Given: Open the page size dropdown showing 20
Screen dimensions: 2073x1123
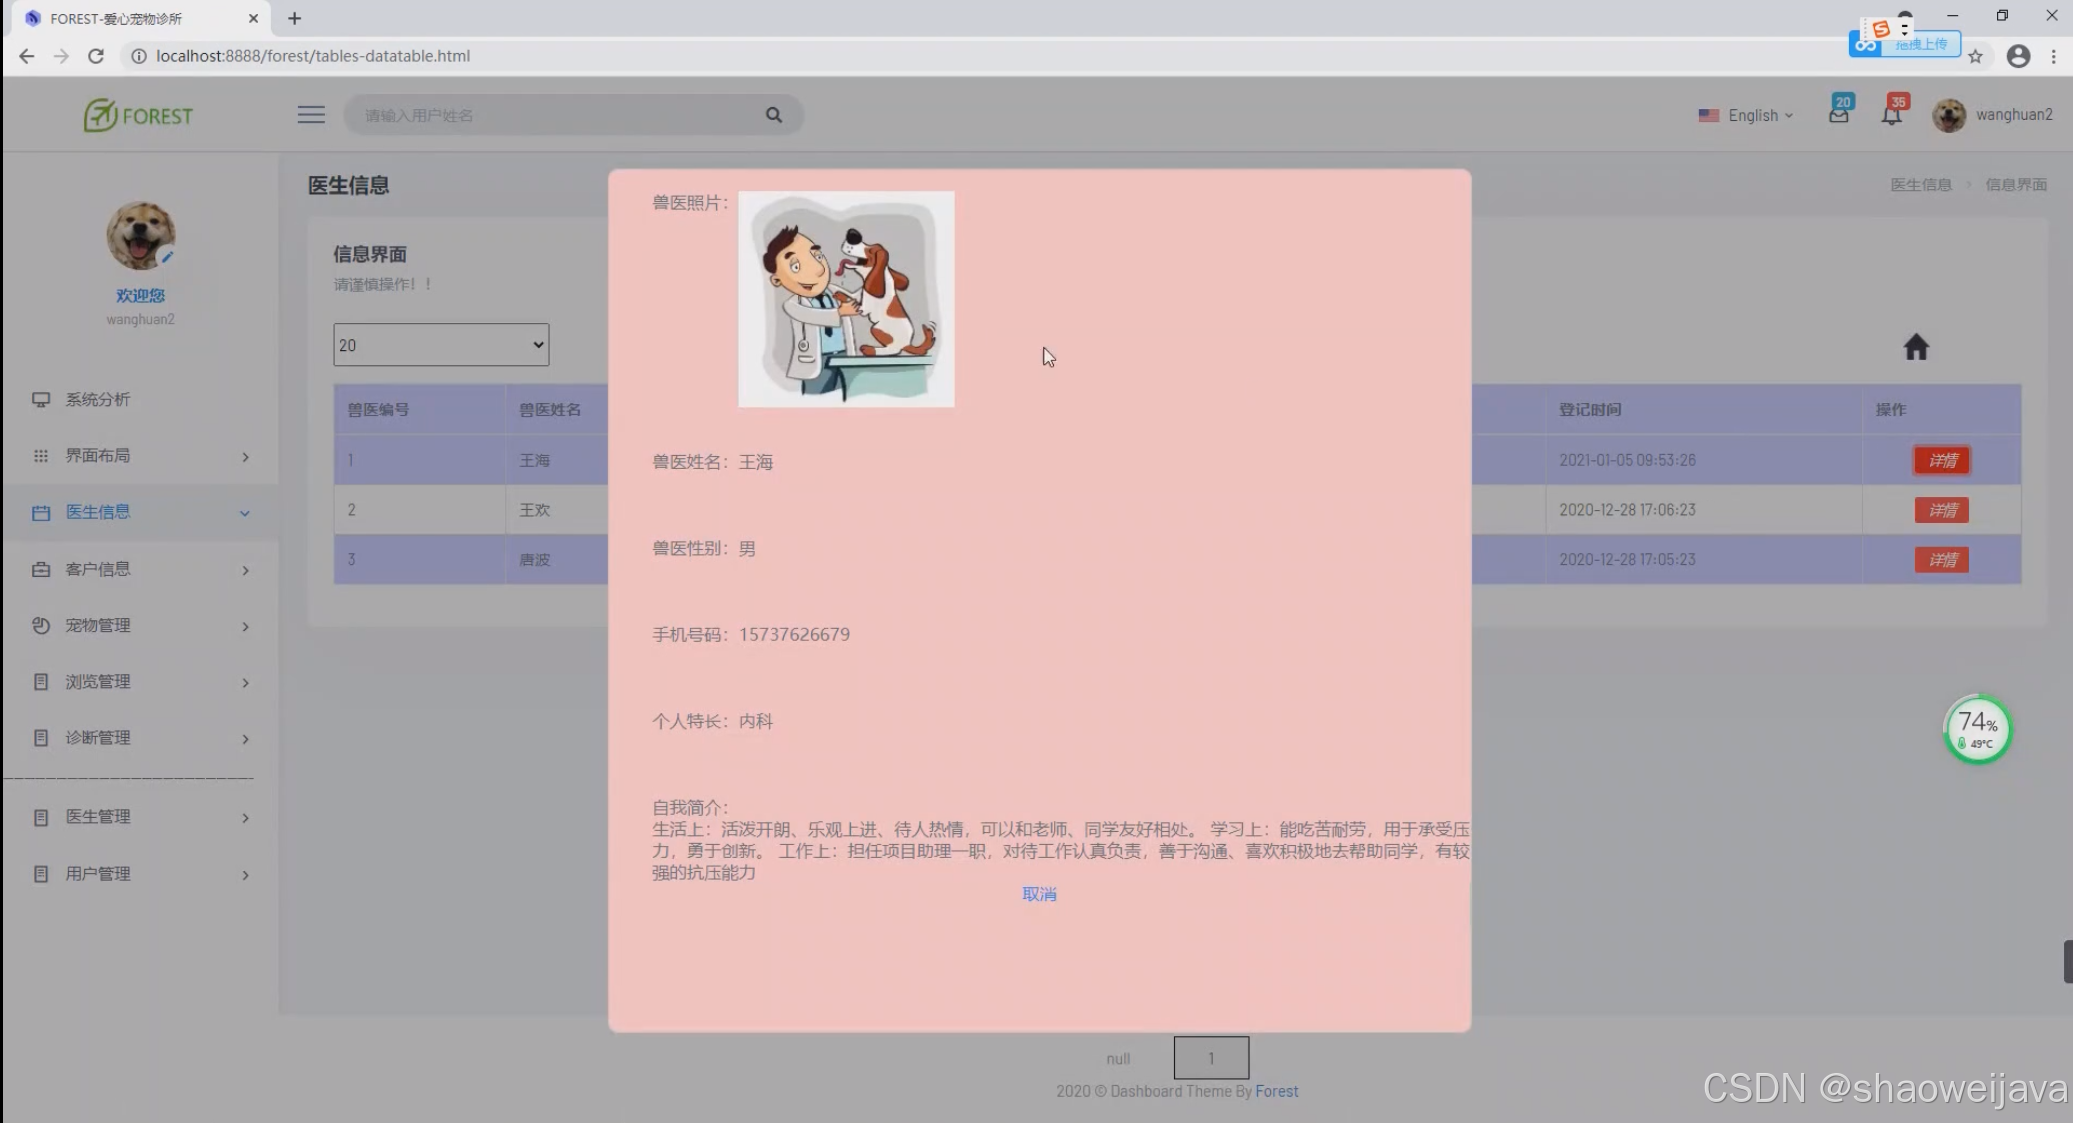Looking at the screenshot, I should coord(440,345).
